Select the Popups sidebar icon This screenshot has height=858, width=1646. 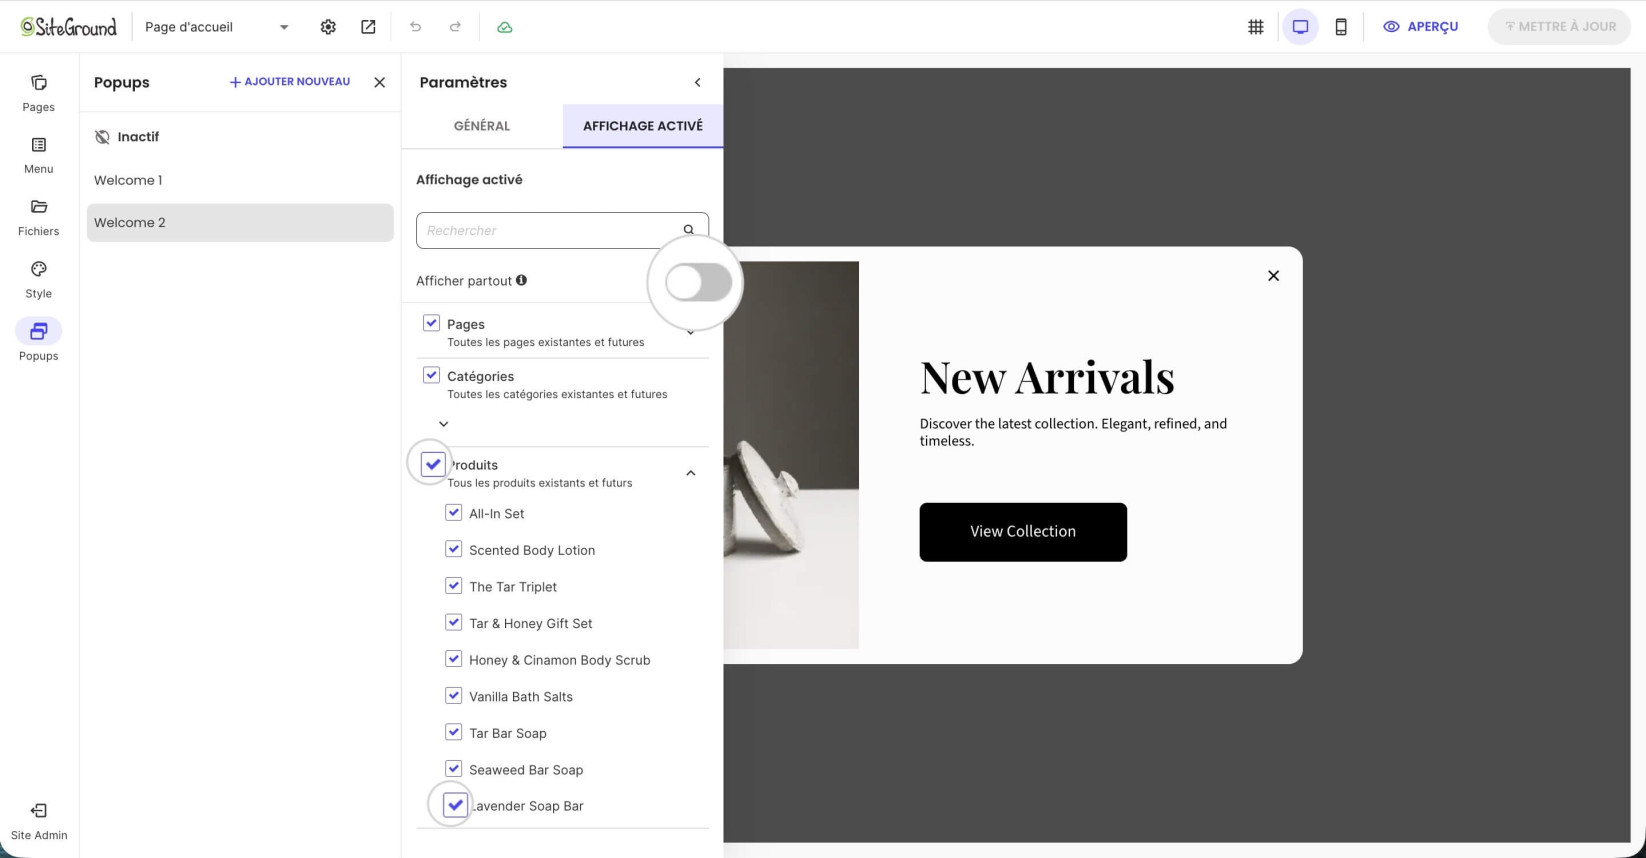click(39, 331)
